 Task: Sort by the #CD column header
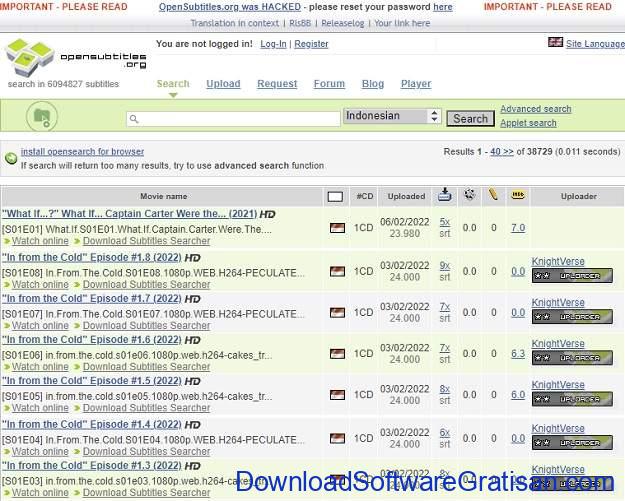pyautogui.click(x=365, y=196)
